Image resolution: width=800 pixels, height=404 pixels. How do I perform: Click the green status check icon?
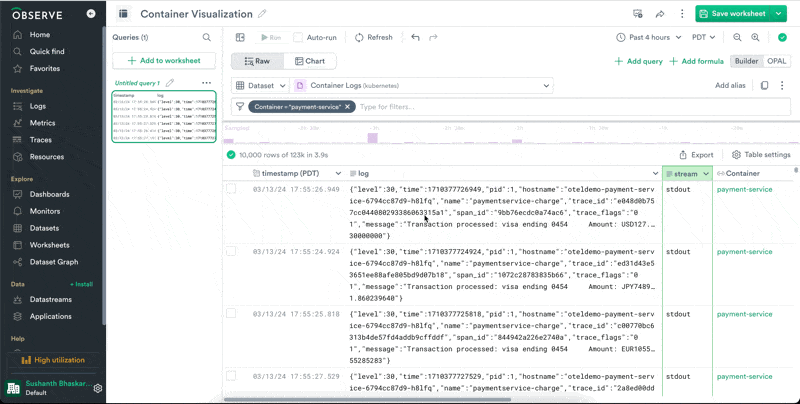(x=782, y=37)
